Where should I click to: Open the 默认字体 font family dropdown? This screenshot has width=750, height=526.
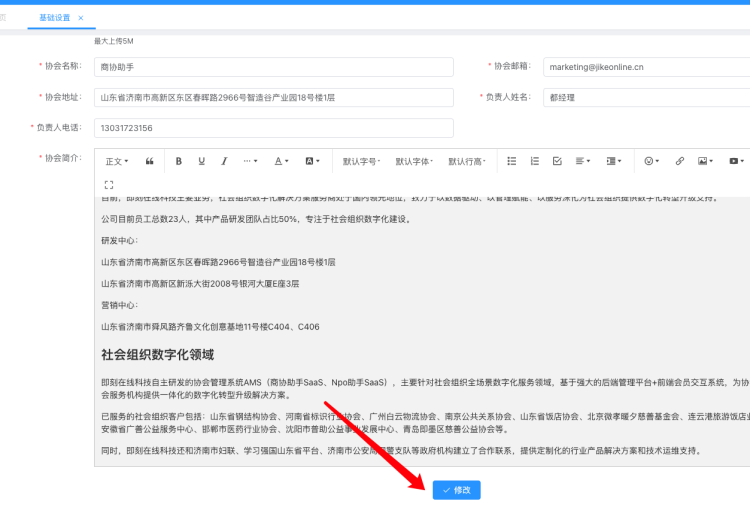(414, 161)
